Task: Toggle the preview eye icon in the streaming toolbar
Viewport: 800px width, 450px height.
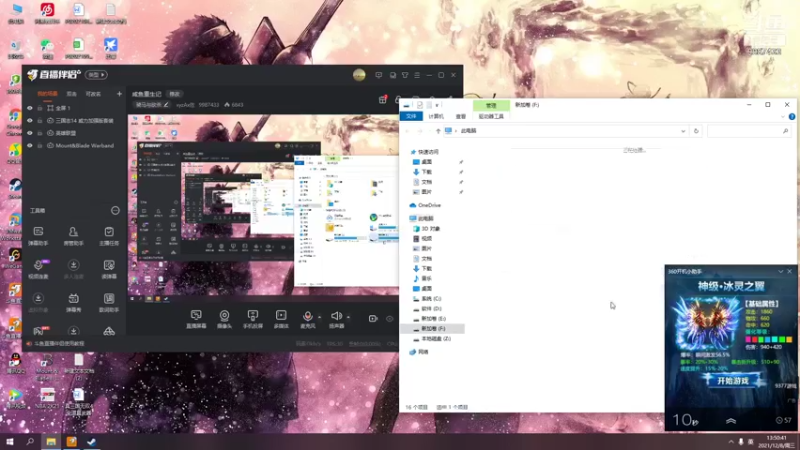Action: click(x=390, y=319)
